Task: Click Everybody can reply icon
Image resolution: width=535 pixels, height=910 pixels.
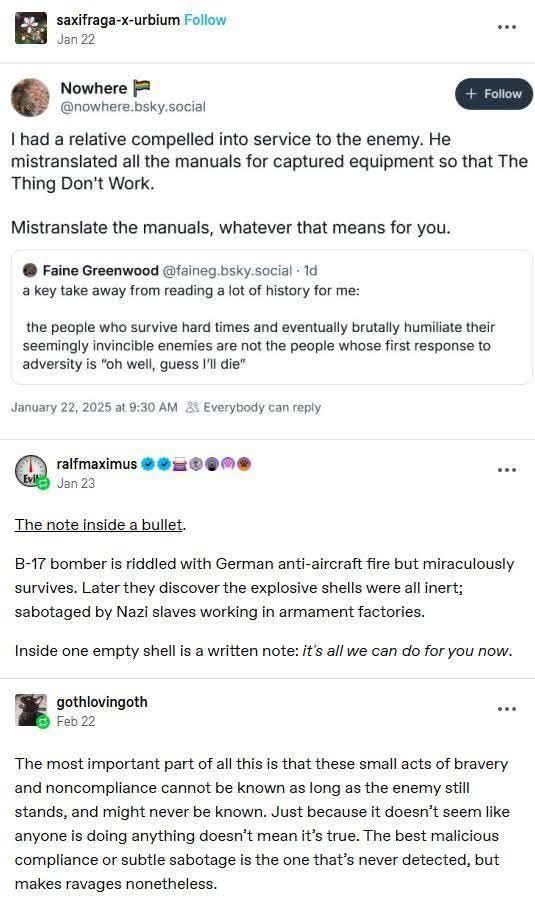Action: (x=192, y=407)
